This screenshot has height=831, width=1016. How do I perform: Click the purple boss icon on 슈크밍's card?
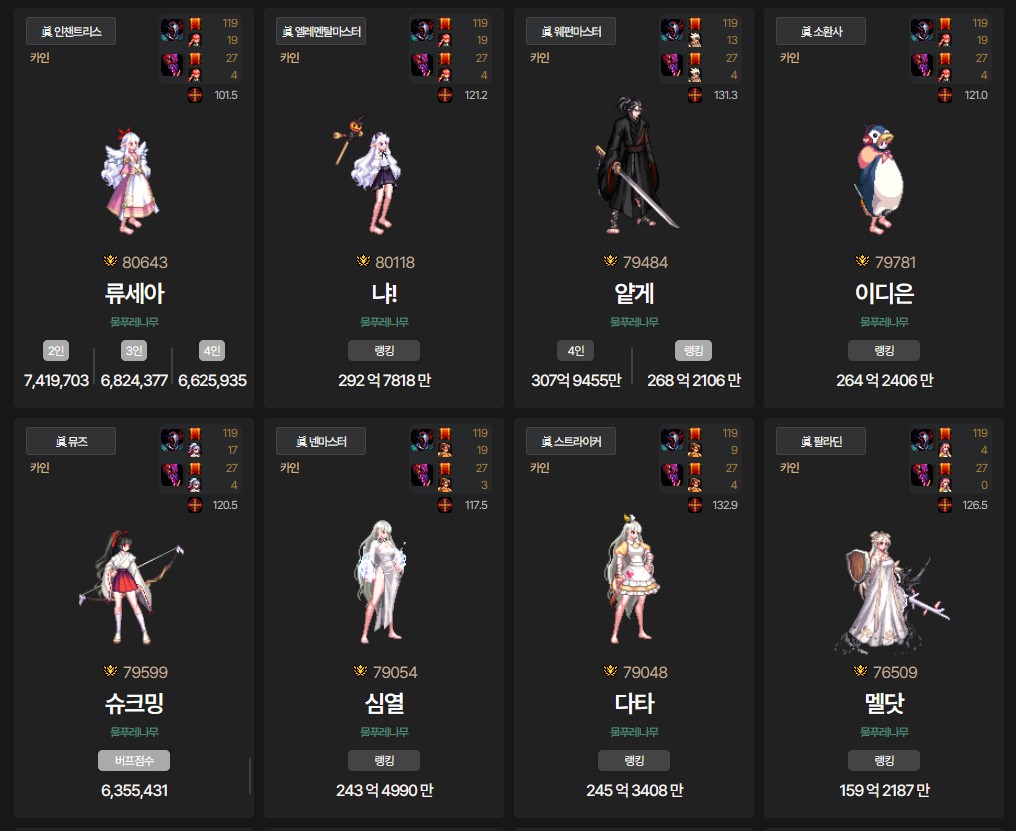(172, 475)
